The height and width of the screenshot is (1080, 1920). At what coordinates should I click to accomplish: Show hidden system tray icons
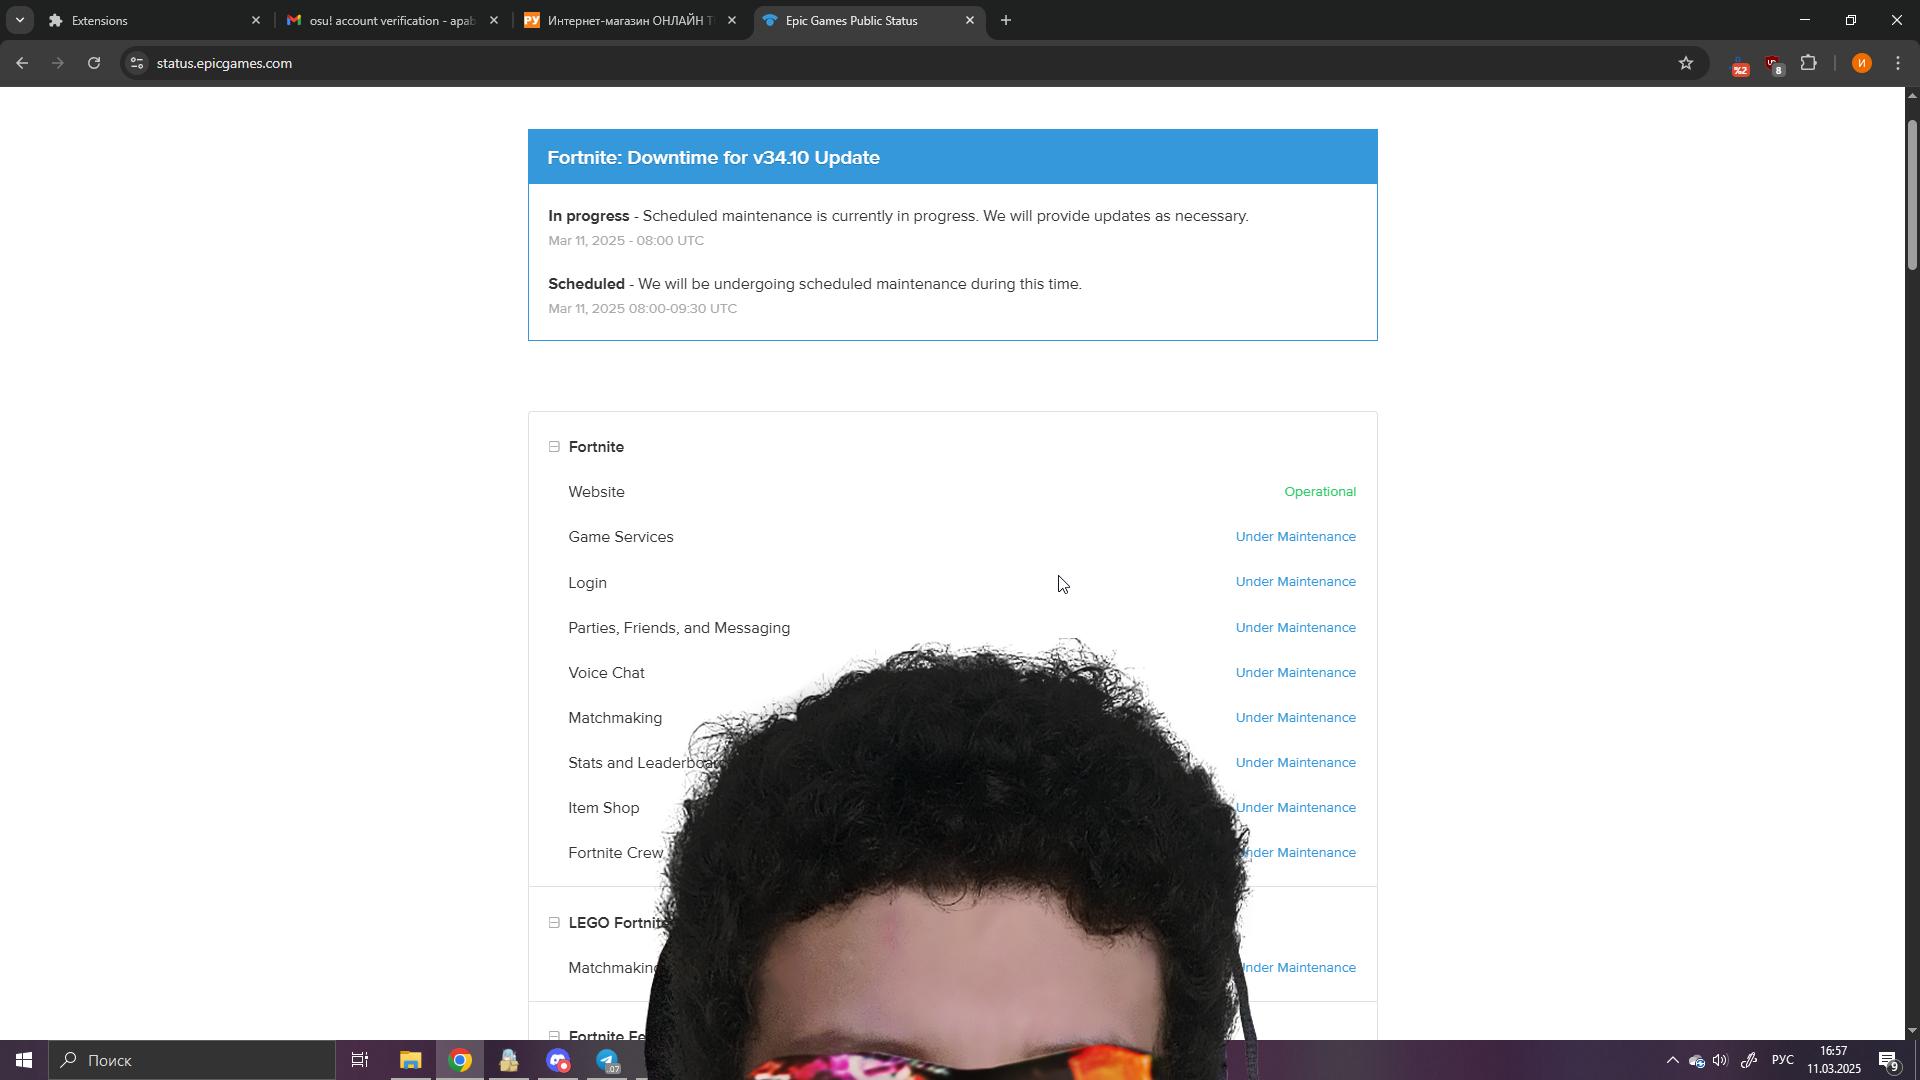[1672, 1060]
